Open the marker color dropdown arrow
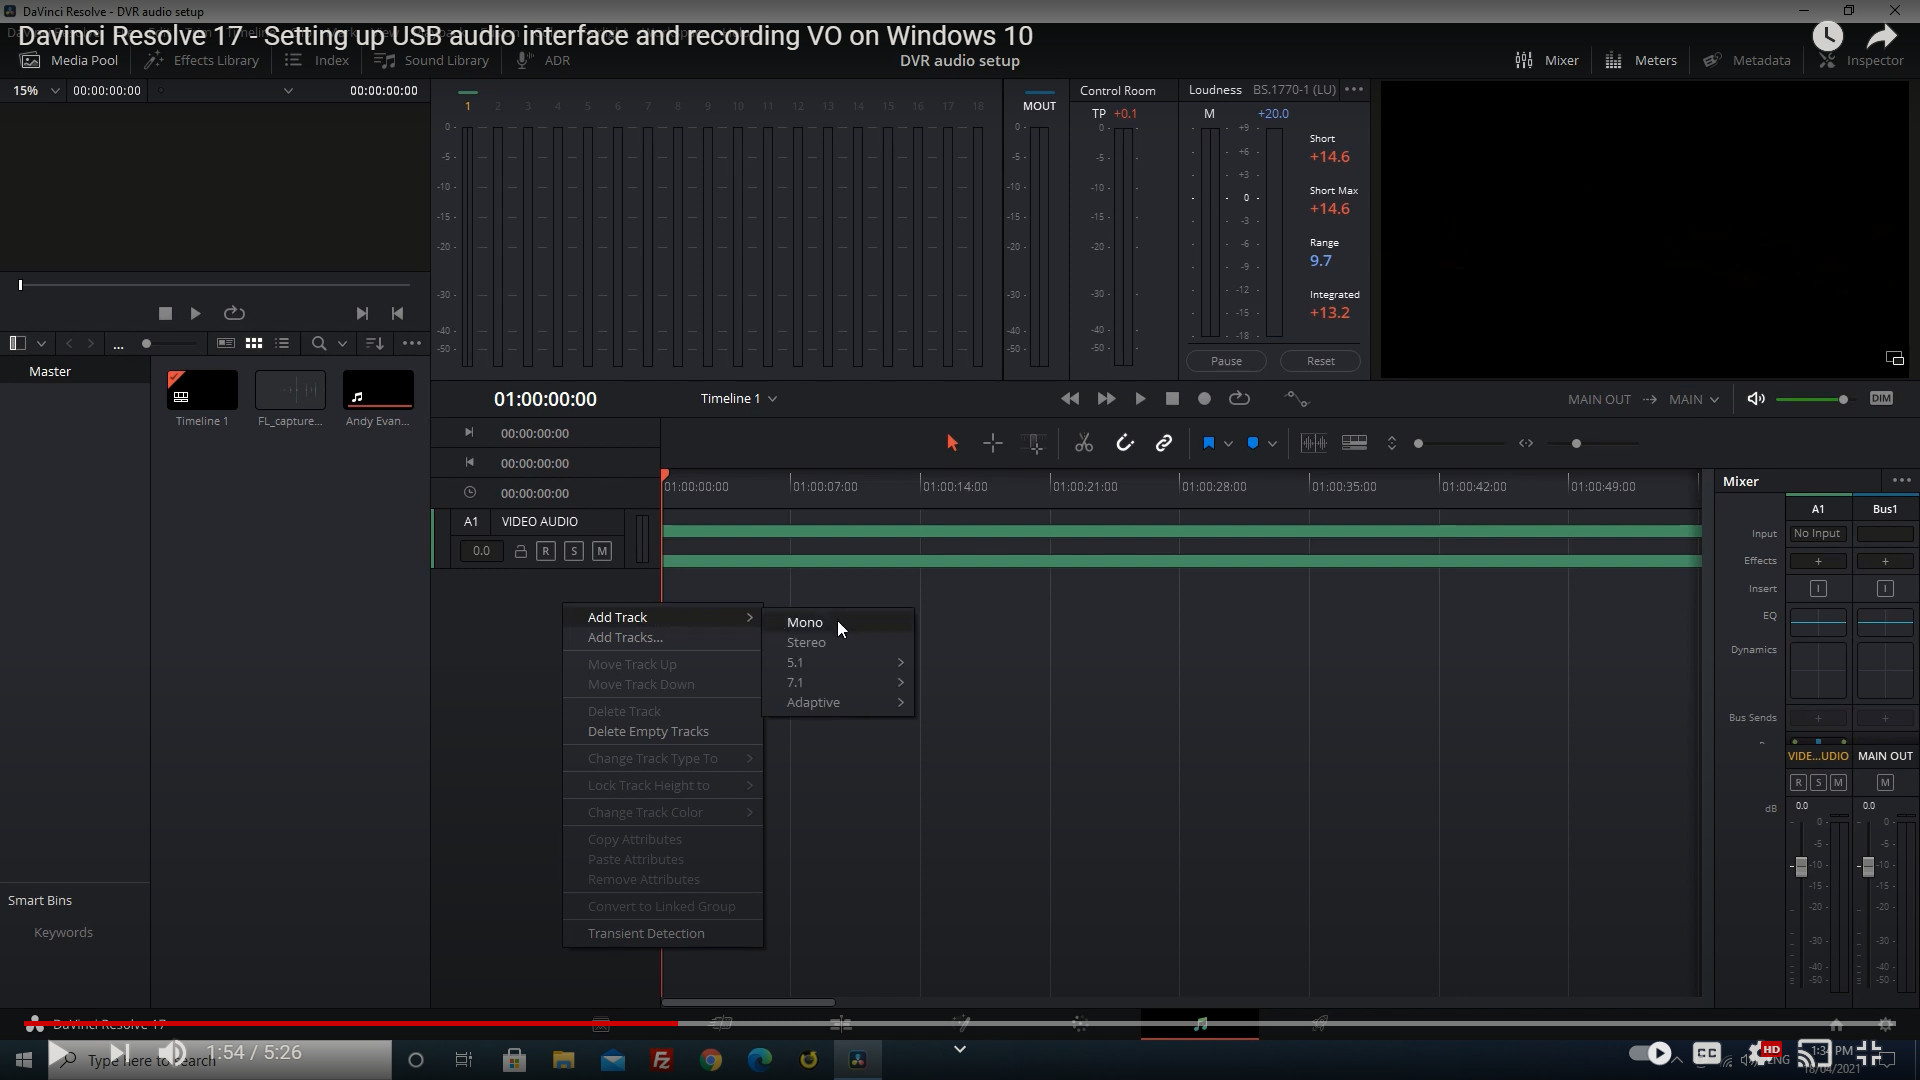 [1272, 444]
